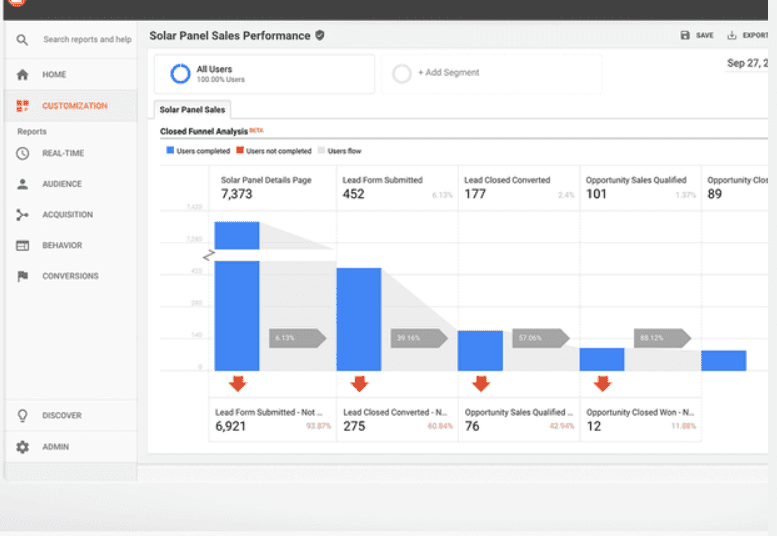Open the Sep 27 date range picker
Viewport: 777px width, 536px height.
click(x=747, y=63)
